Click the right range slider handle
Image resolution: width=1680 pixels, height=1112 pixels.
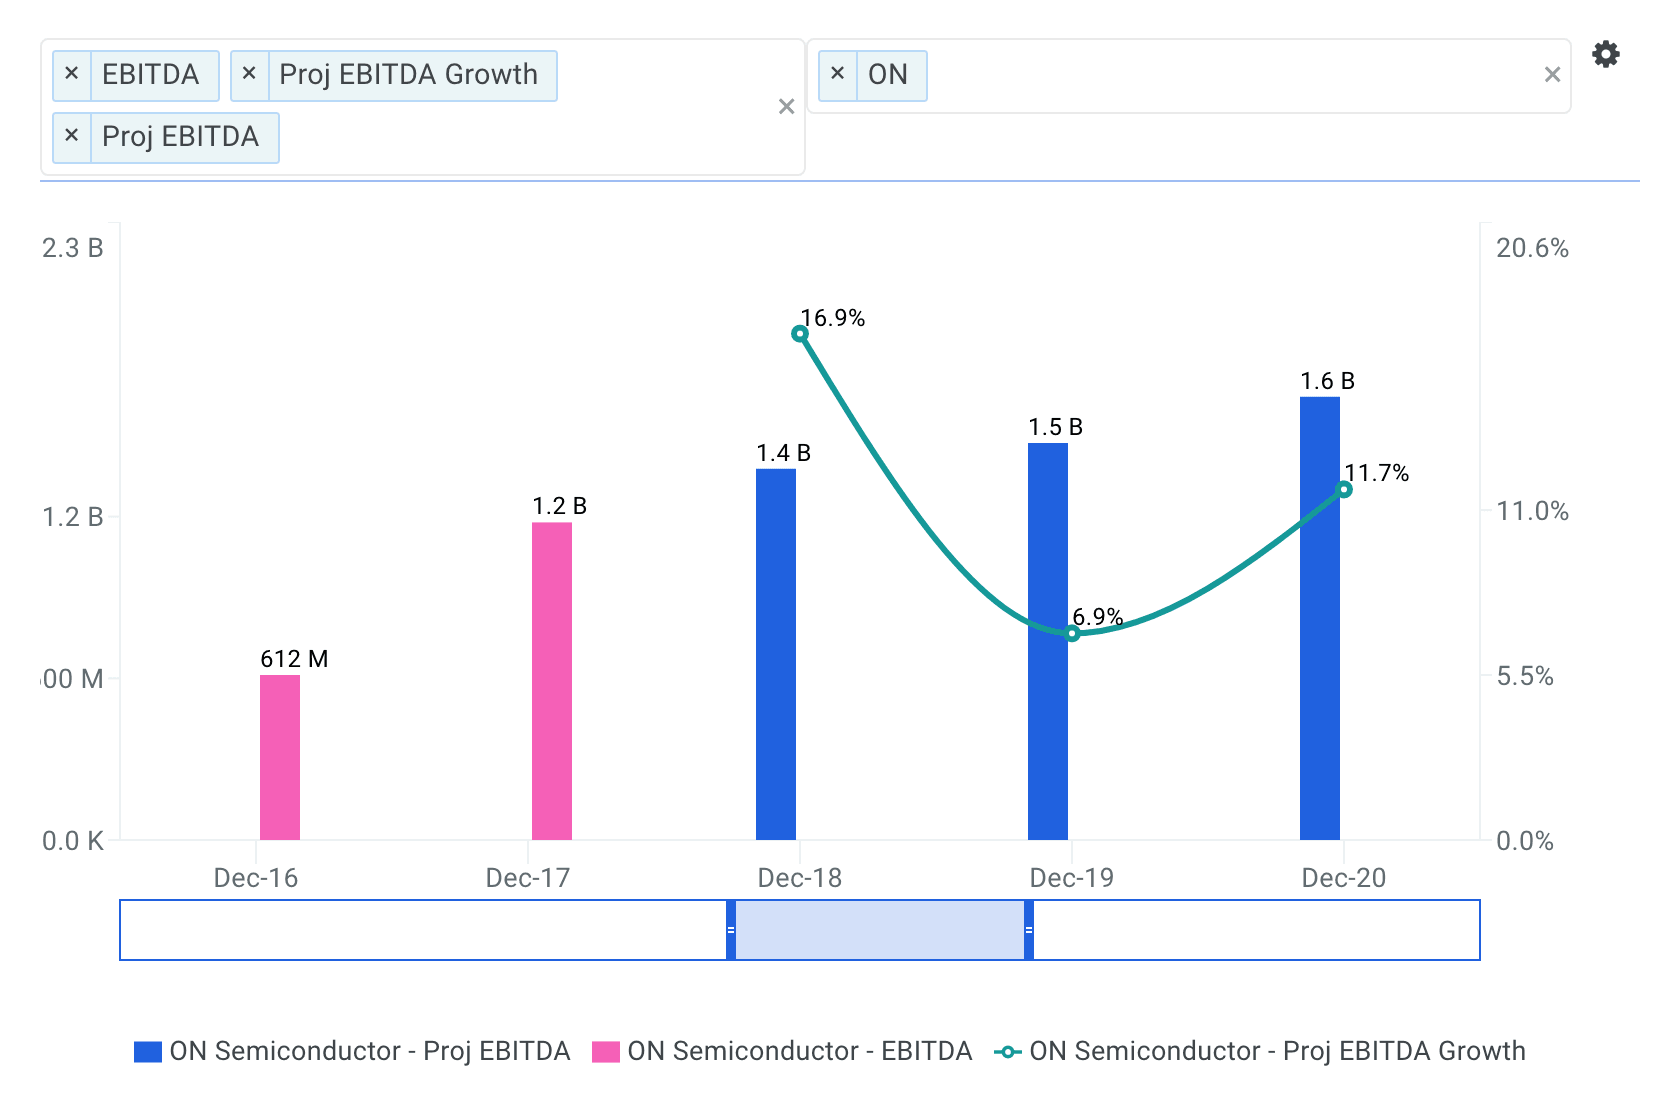[1029, 930]
